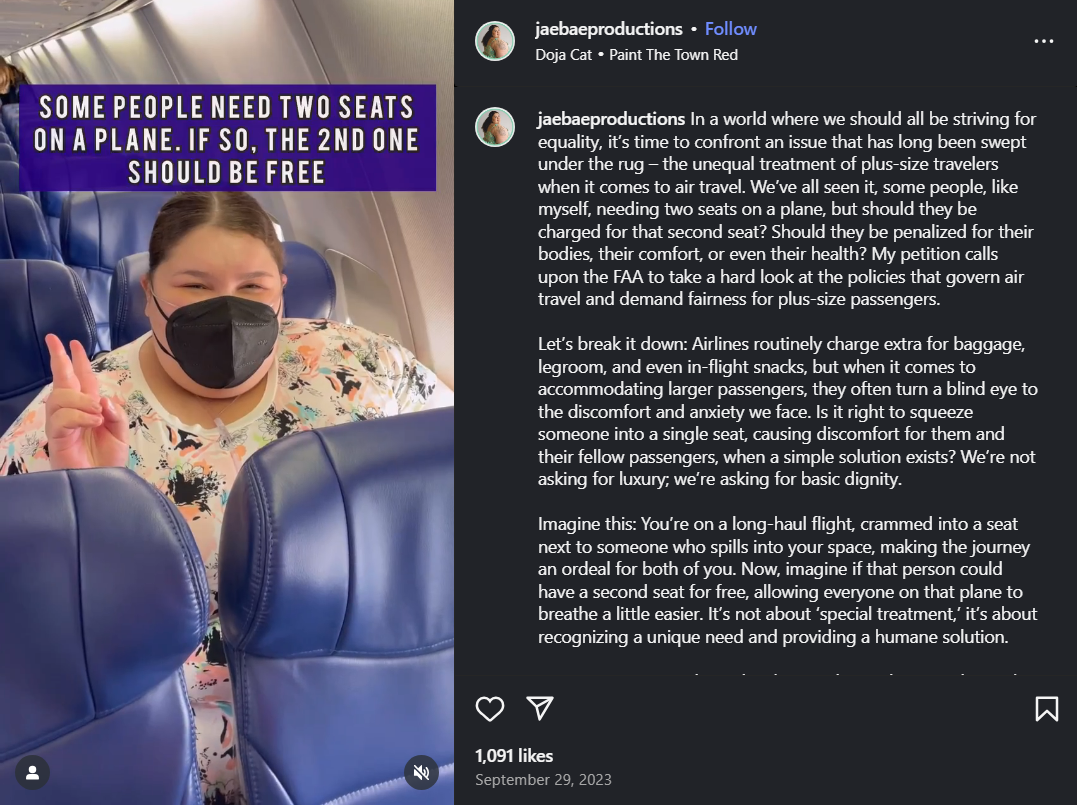Open the September 29, 2023 date link
This screenshot has width=1077, height=805.
[x=543, y=780]
